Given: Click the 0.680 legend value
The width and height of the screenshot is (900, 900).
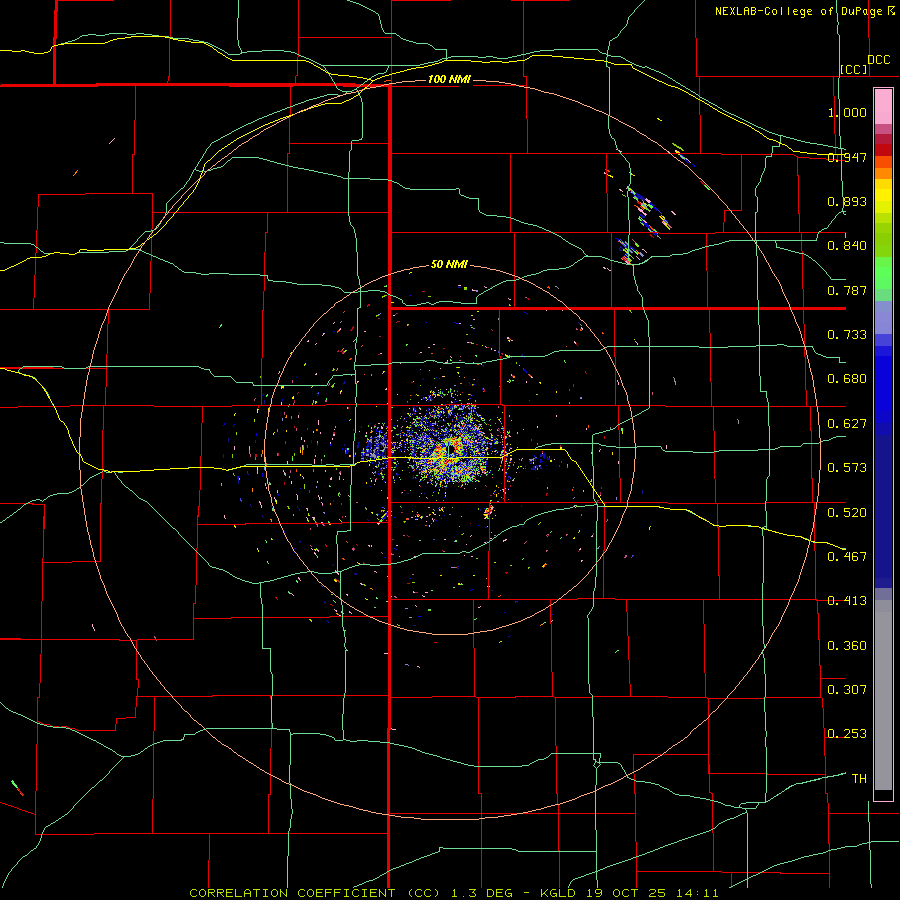Looking at the screenshot, I should point(847,379).
